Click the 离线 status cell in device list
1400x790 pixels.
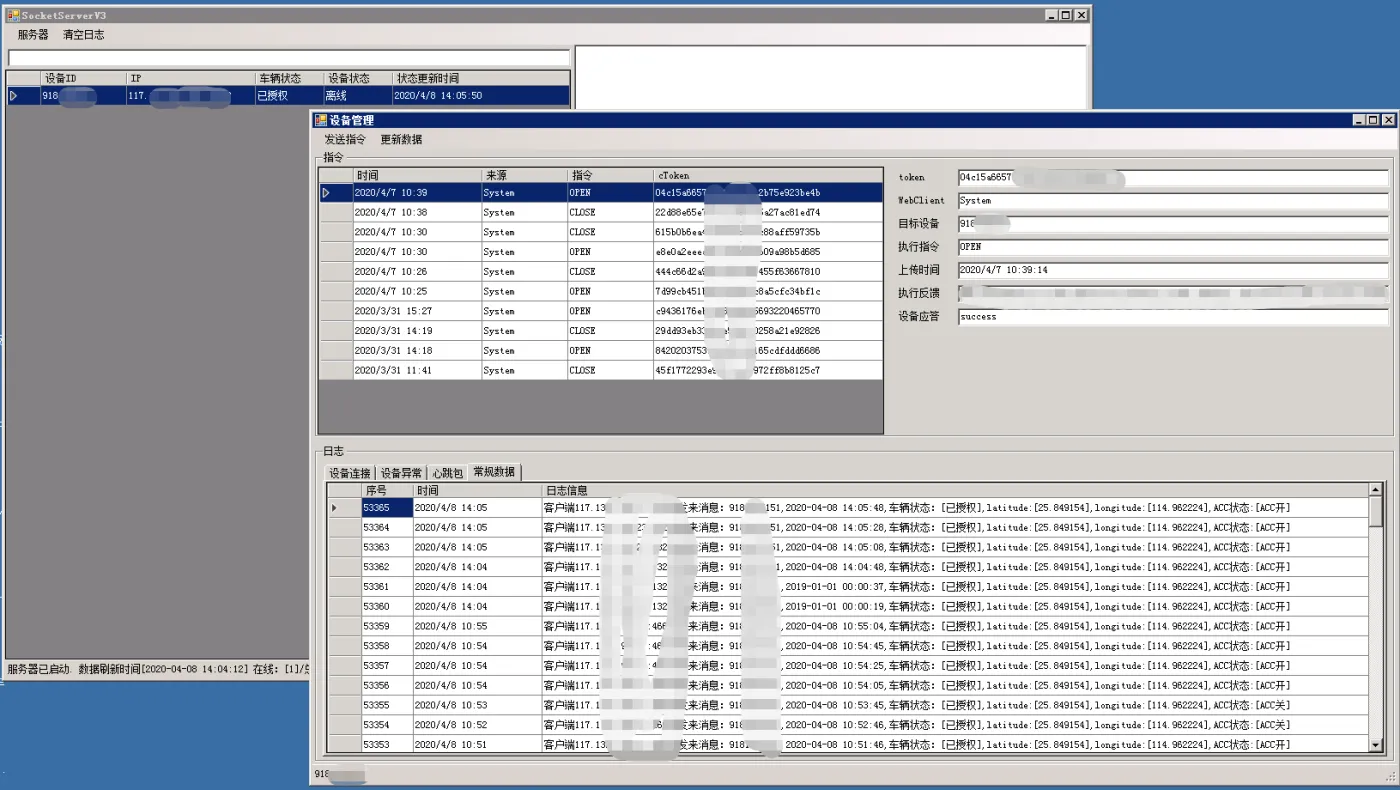tap(357, 96)
